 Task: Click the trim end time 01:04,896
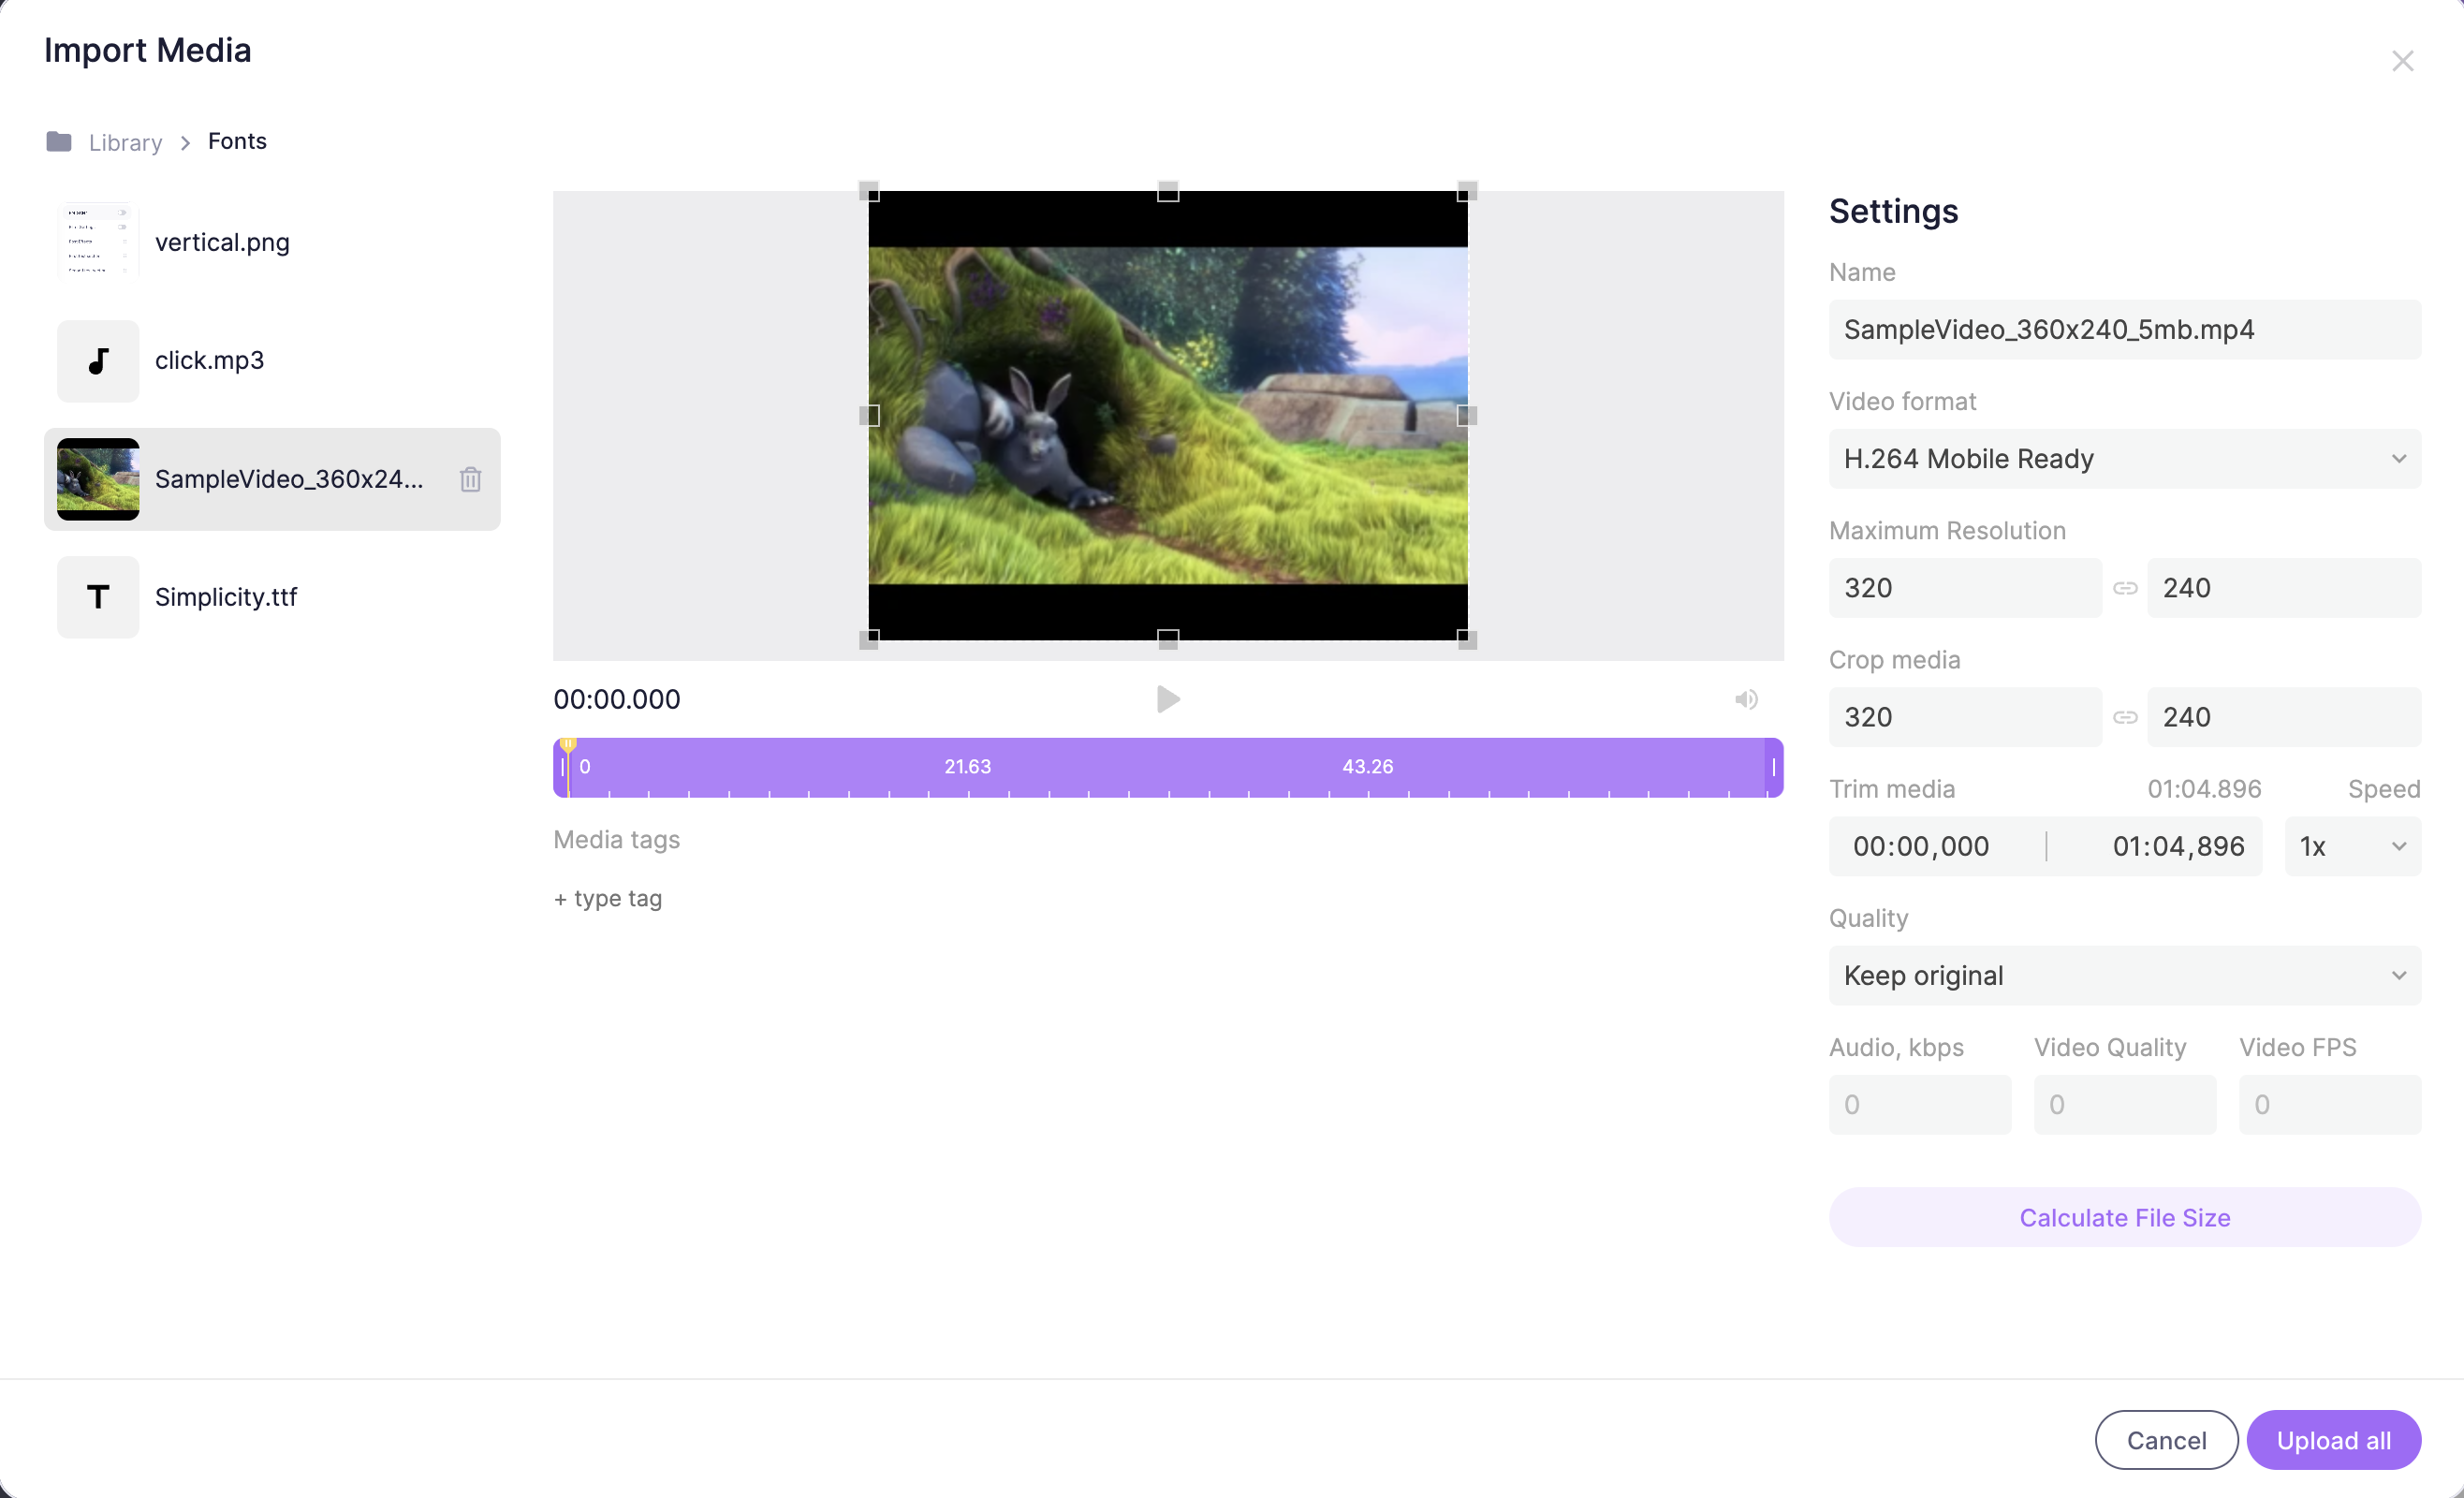point(2178,846)
